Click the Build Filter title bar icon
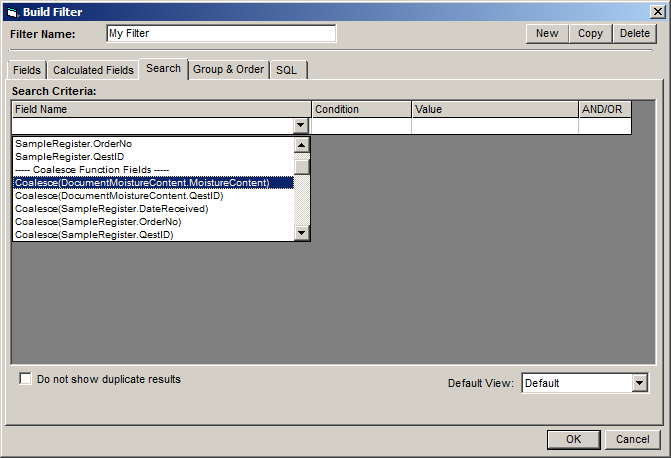This screenshot has height=458, width=671. (11, 11)
